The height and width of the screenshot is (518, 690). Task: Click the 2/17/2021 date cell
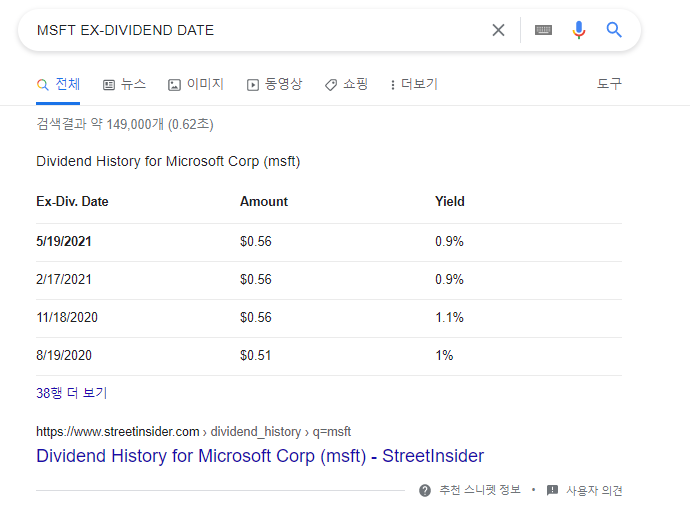[x=64, y=279]
